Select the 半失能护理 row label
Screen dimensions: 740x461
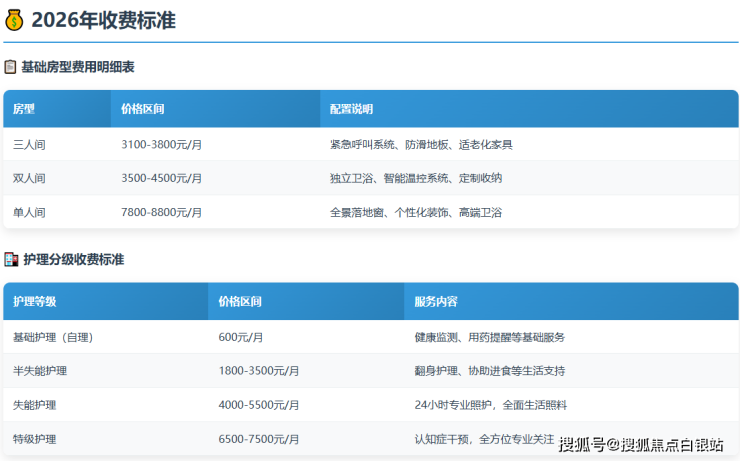pyautogui.click(x=40, y=371)
